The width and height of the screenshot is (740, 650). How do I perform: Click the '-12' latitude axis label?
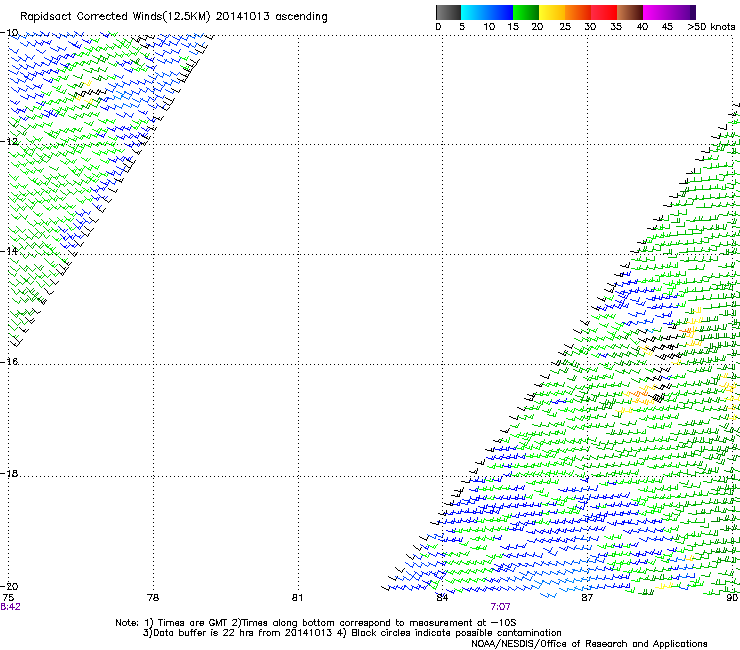[9, 141]
